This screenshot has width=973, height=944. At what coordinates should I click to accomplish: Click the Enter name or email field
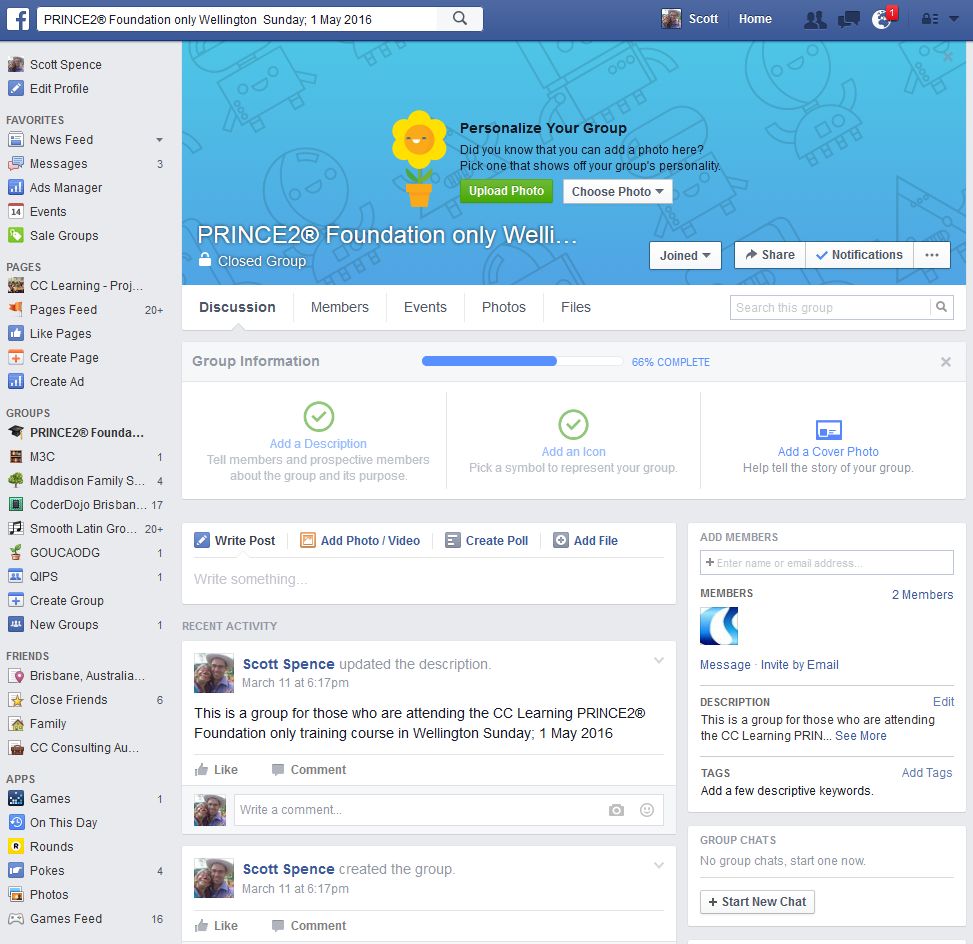pos(827,563)
